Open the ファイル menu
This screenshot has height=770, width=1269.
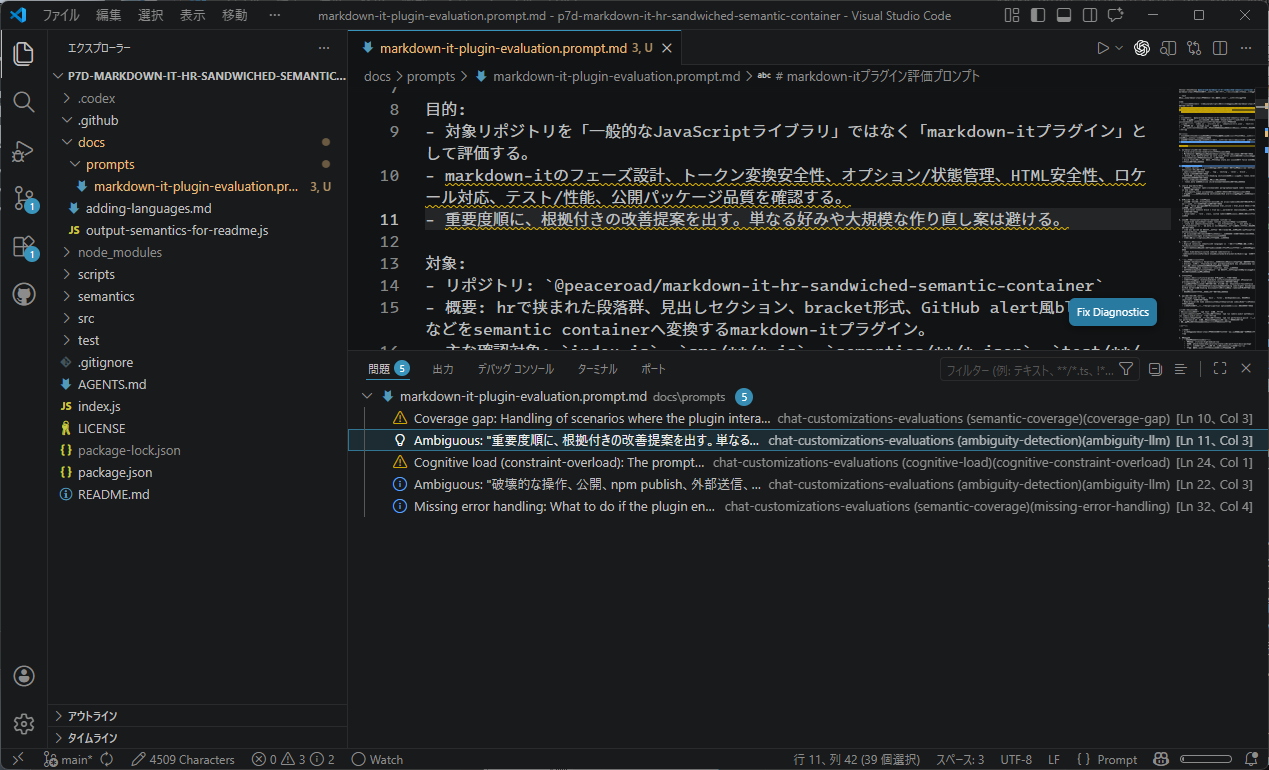click(60, 15)
